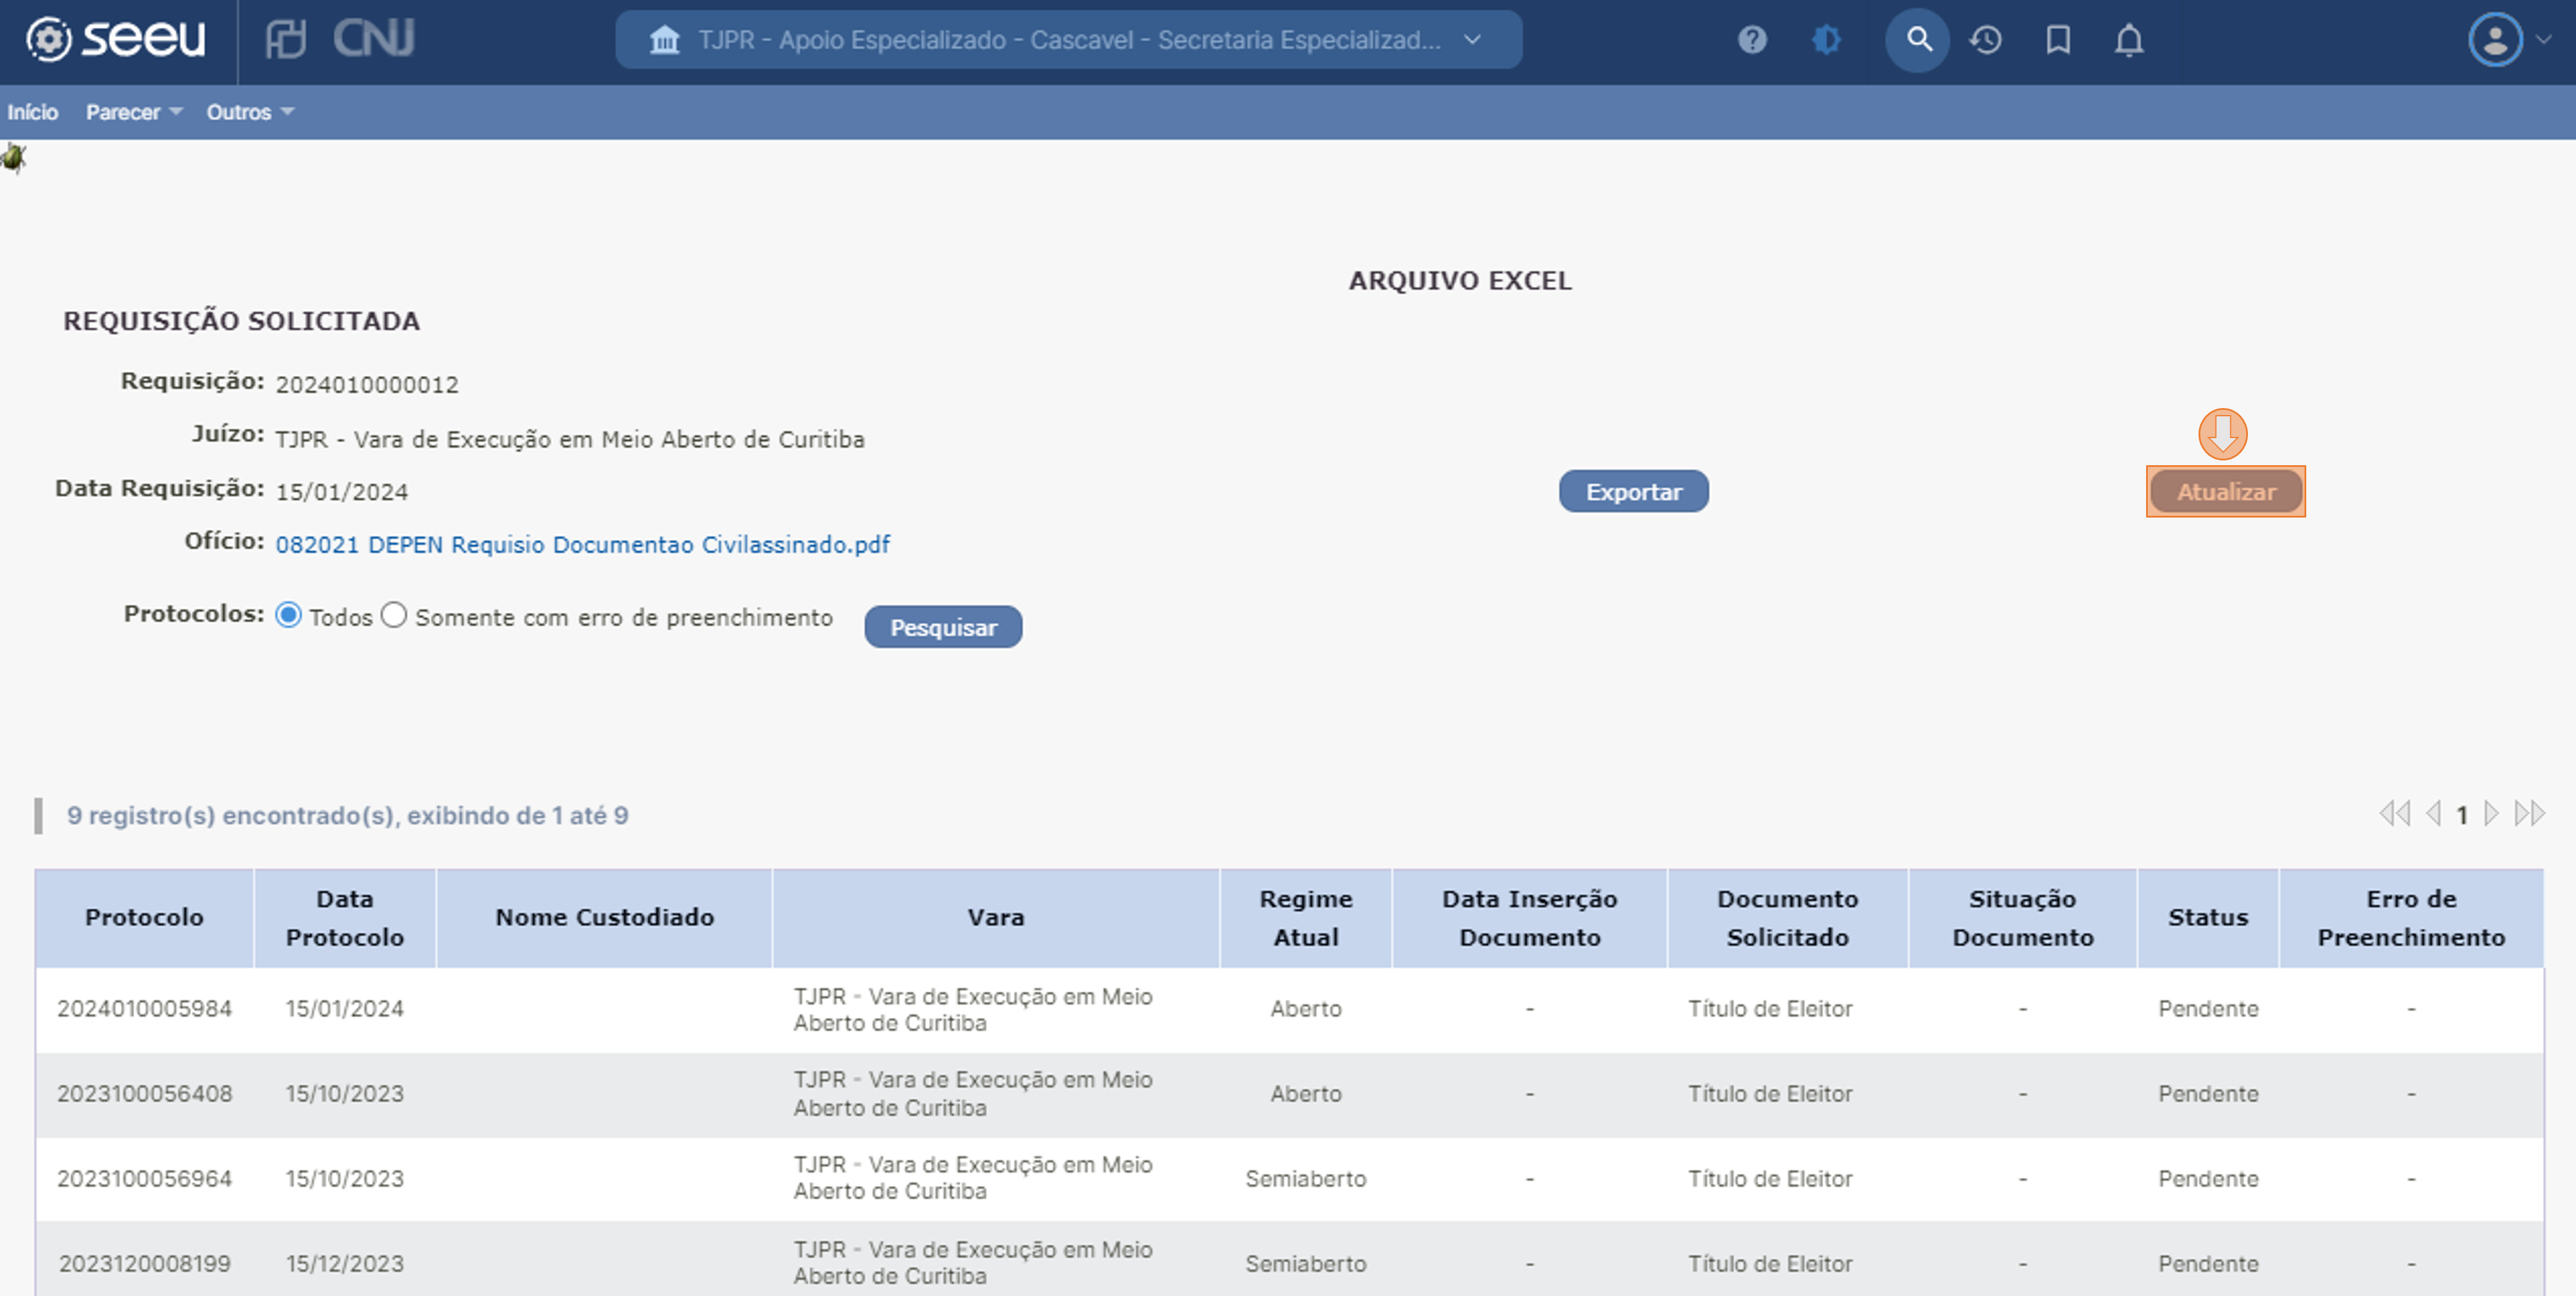
Task: Expand the user account chevron
Action: click(2544, 40)
